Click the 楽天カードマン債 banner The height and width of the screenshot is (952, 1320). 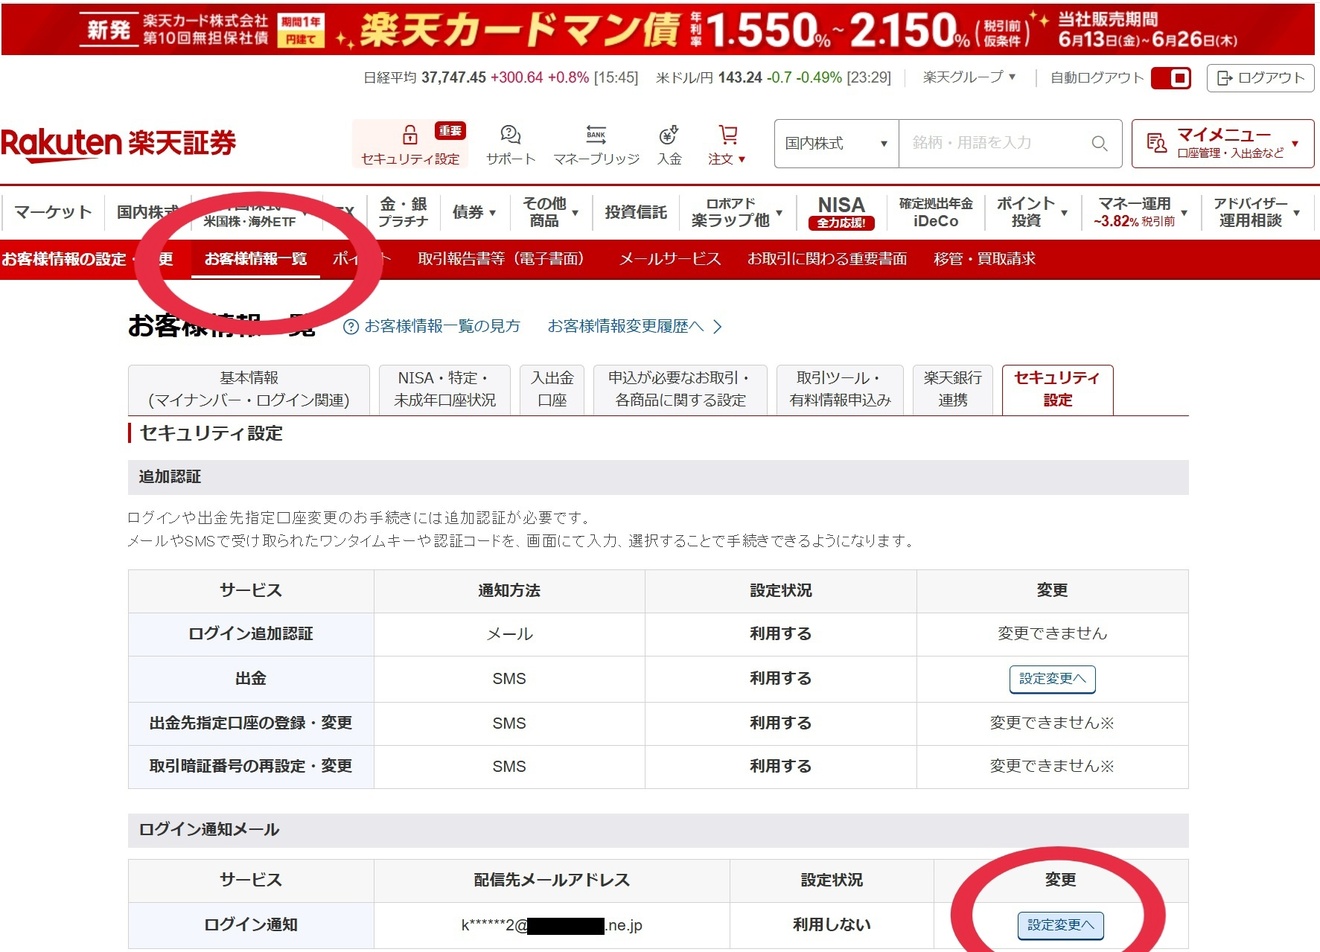click(658, 29)
